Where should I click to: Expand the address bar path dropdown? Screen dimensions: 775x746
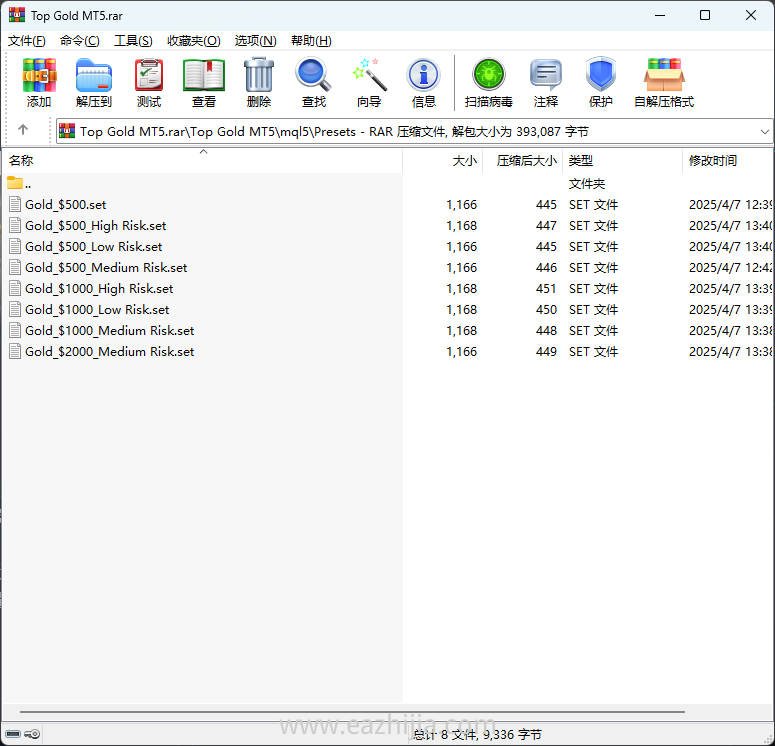coord(765,132)
